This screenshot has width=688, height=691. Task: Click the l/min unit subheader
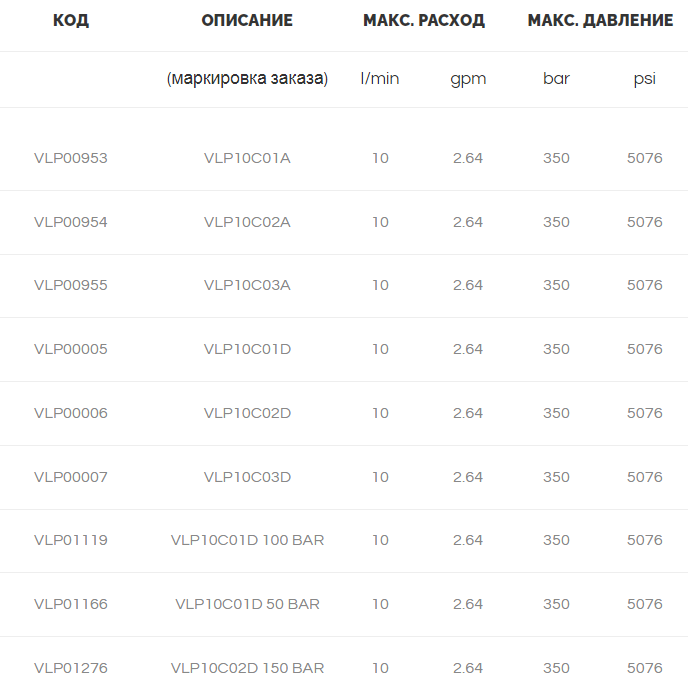click(379, 78)
